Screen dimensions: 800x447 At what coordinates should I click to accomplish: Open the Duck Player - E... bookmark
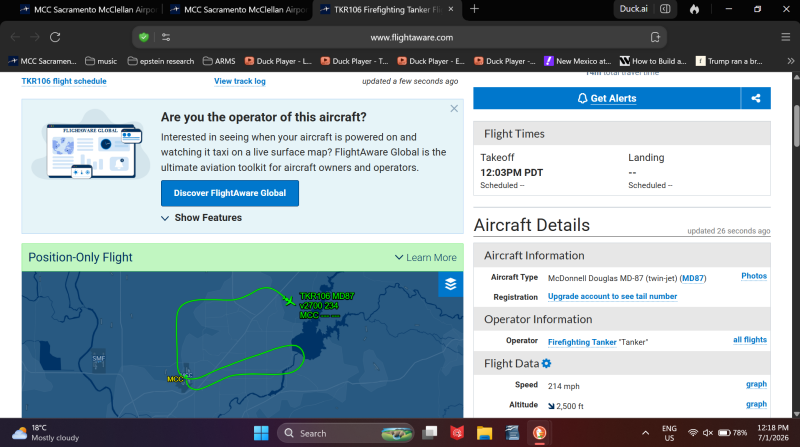point(431,61)
